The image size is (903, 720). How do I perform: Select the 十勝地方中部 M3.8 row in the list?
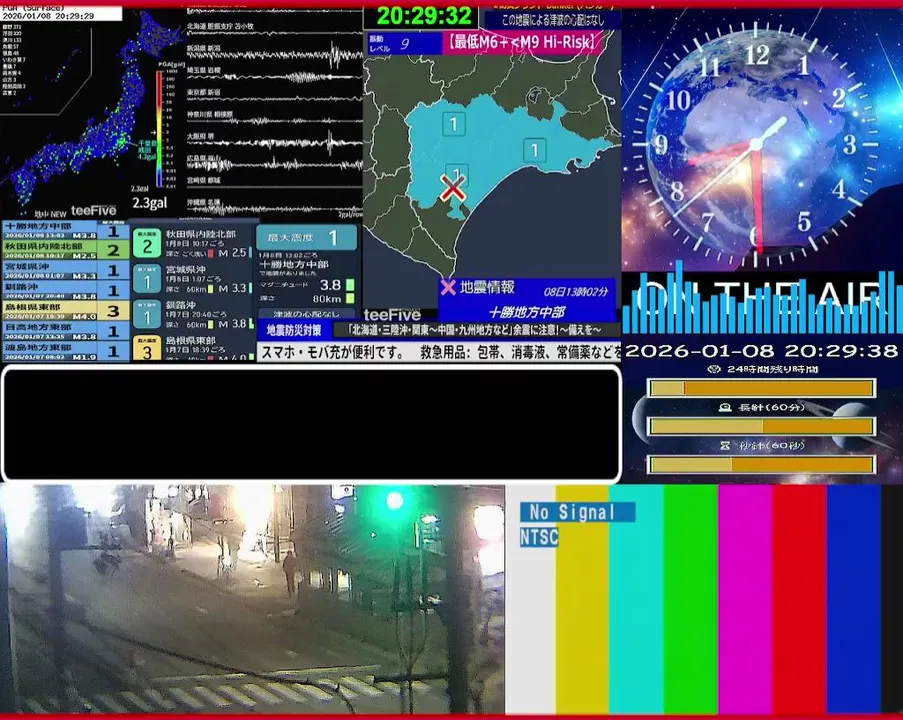pos(65,230)
